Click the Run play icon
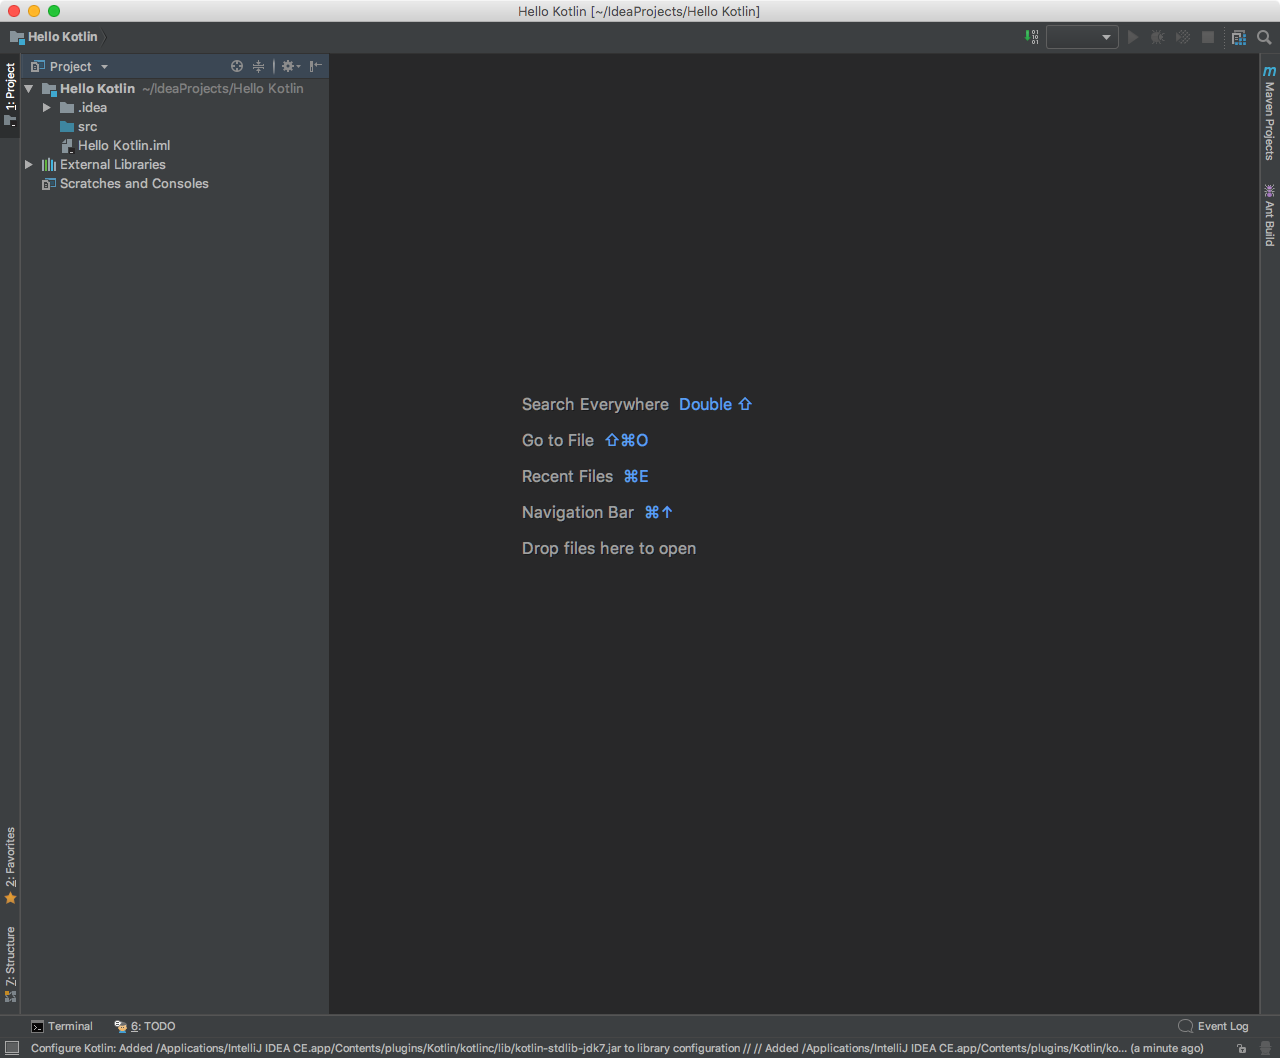The width and height of the screenshot is (1280, 1058). tap(1133, 37)
